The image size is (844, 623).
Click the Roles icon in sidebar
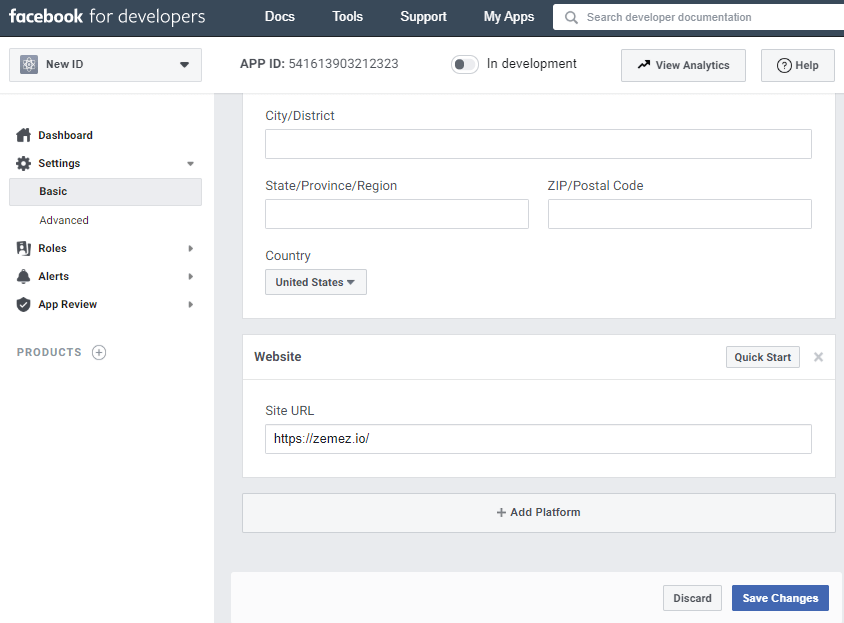click(24, 248)
